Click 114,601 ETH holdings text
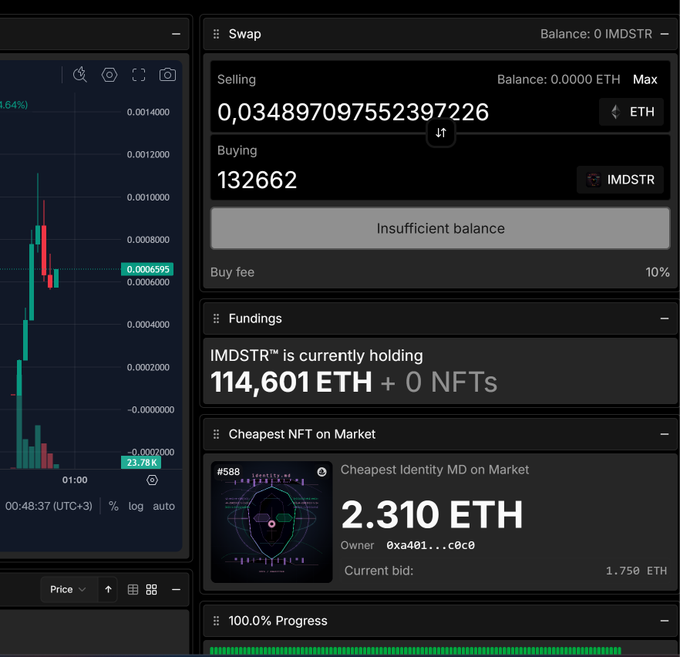The width and height of the screenshot is (680, 657). [291, 382]
